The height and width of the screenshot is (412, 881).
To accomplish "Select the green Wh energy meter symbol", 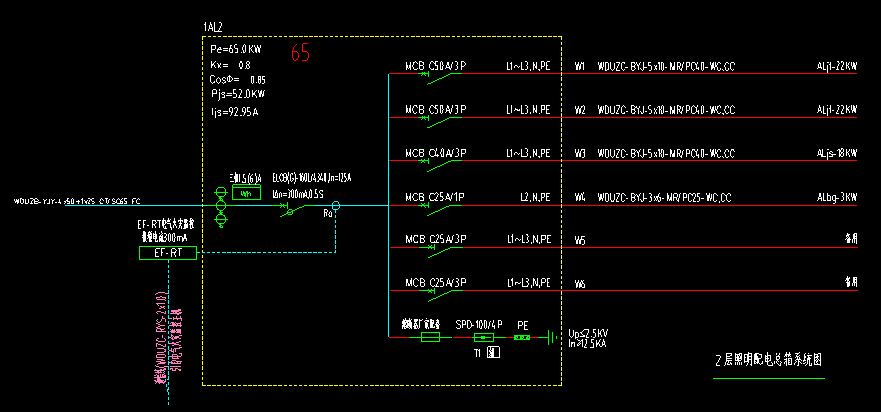I will tap(247, 192).
